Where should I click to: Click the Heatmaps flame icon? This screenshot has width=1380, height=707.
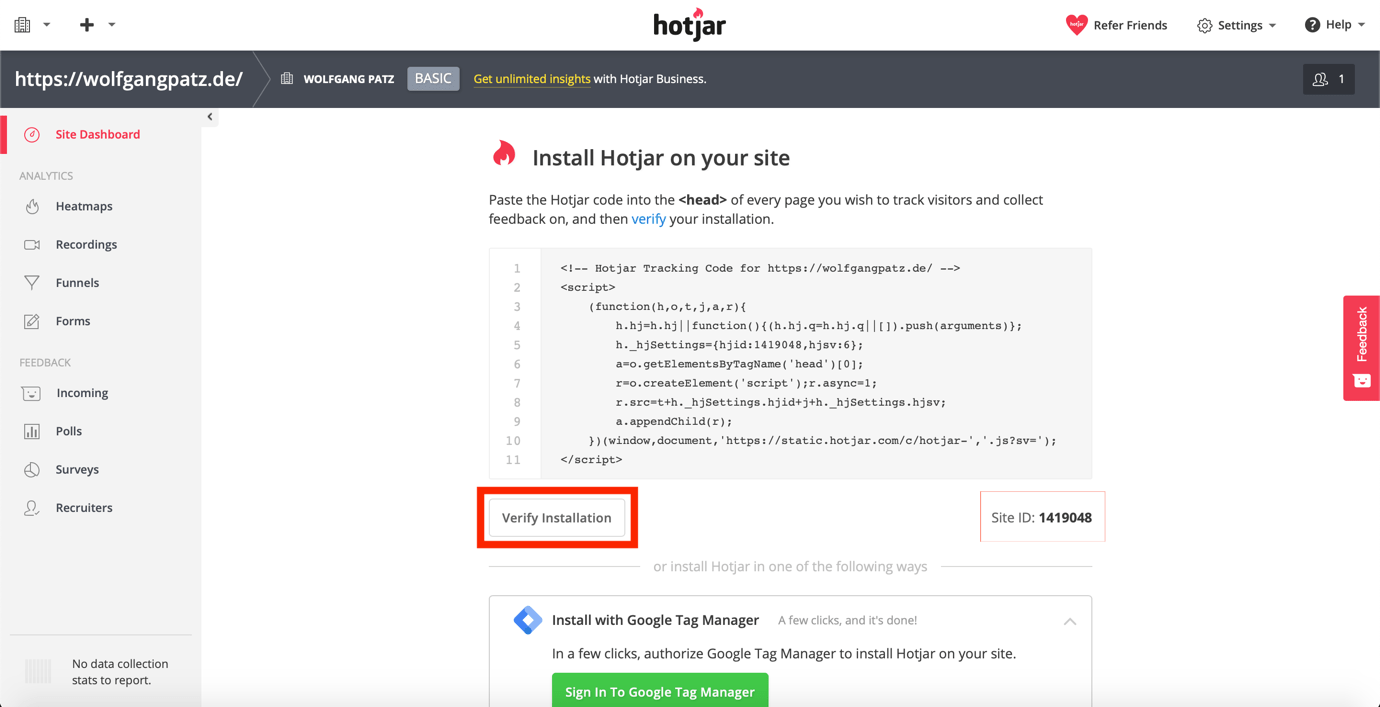pos(32,206)
